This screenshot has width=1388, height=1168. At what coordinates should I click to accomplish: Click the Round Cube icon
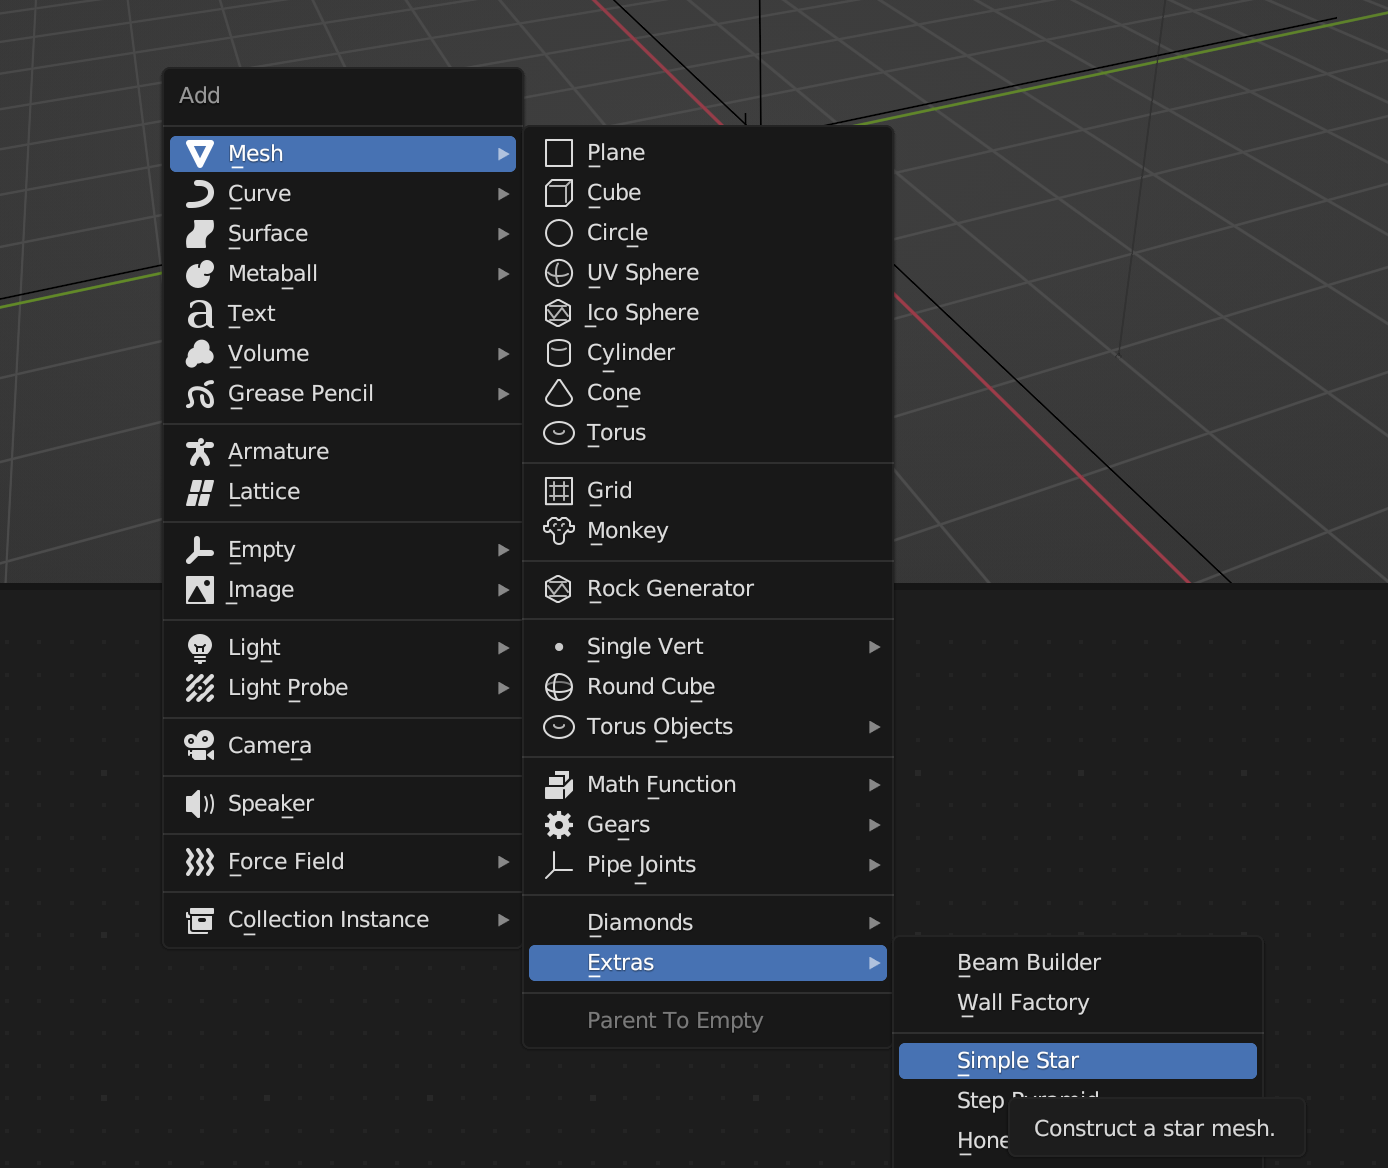pos(559,687)
